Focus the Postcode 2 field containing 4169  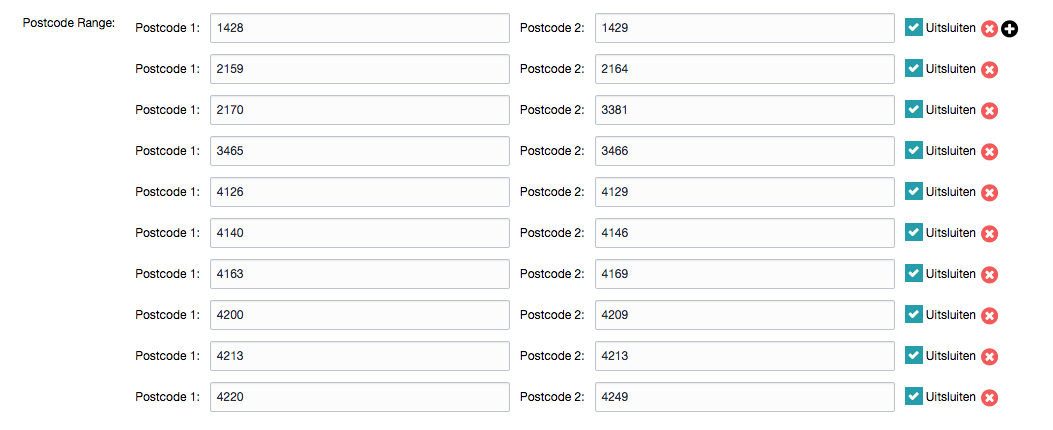pos(745,274)
